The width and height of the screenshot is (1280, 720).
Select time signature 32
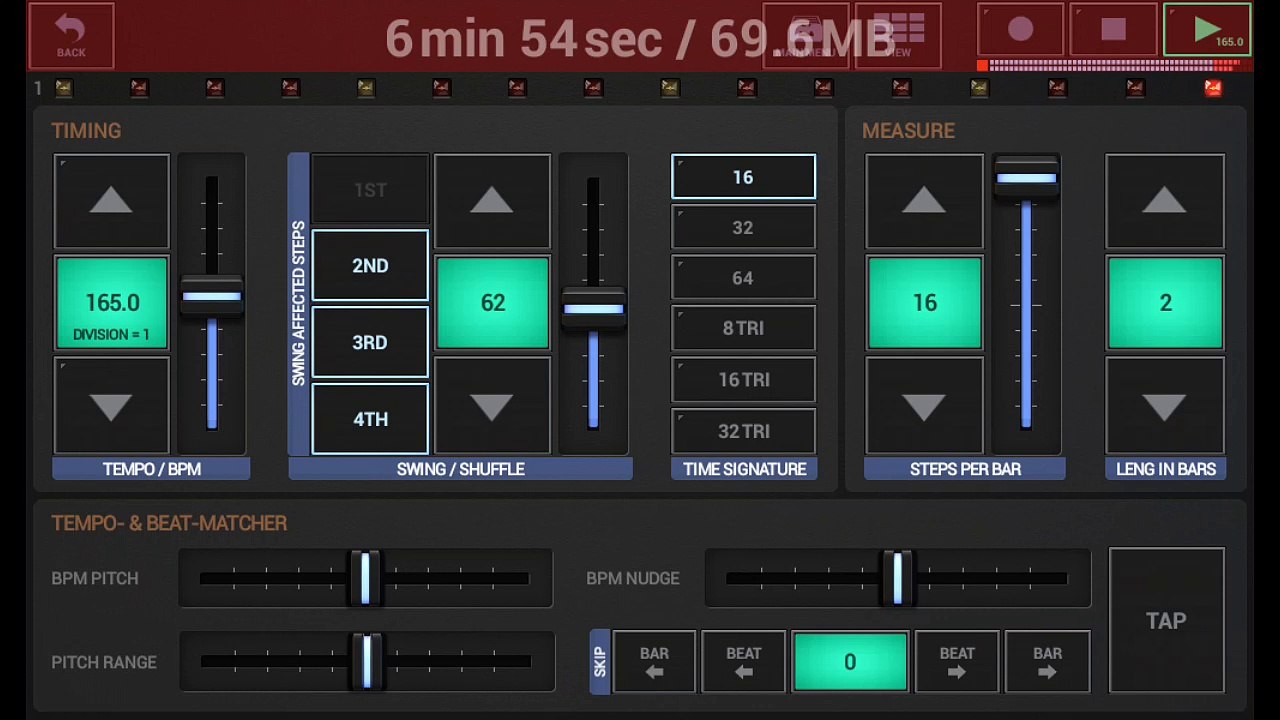point(743,227)
